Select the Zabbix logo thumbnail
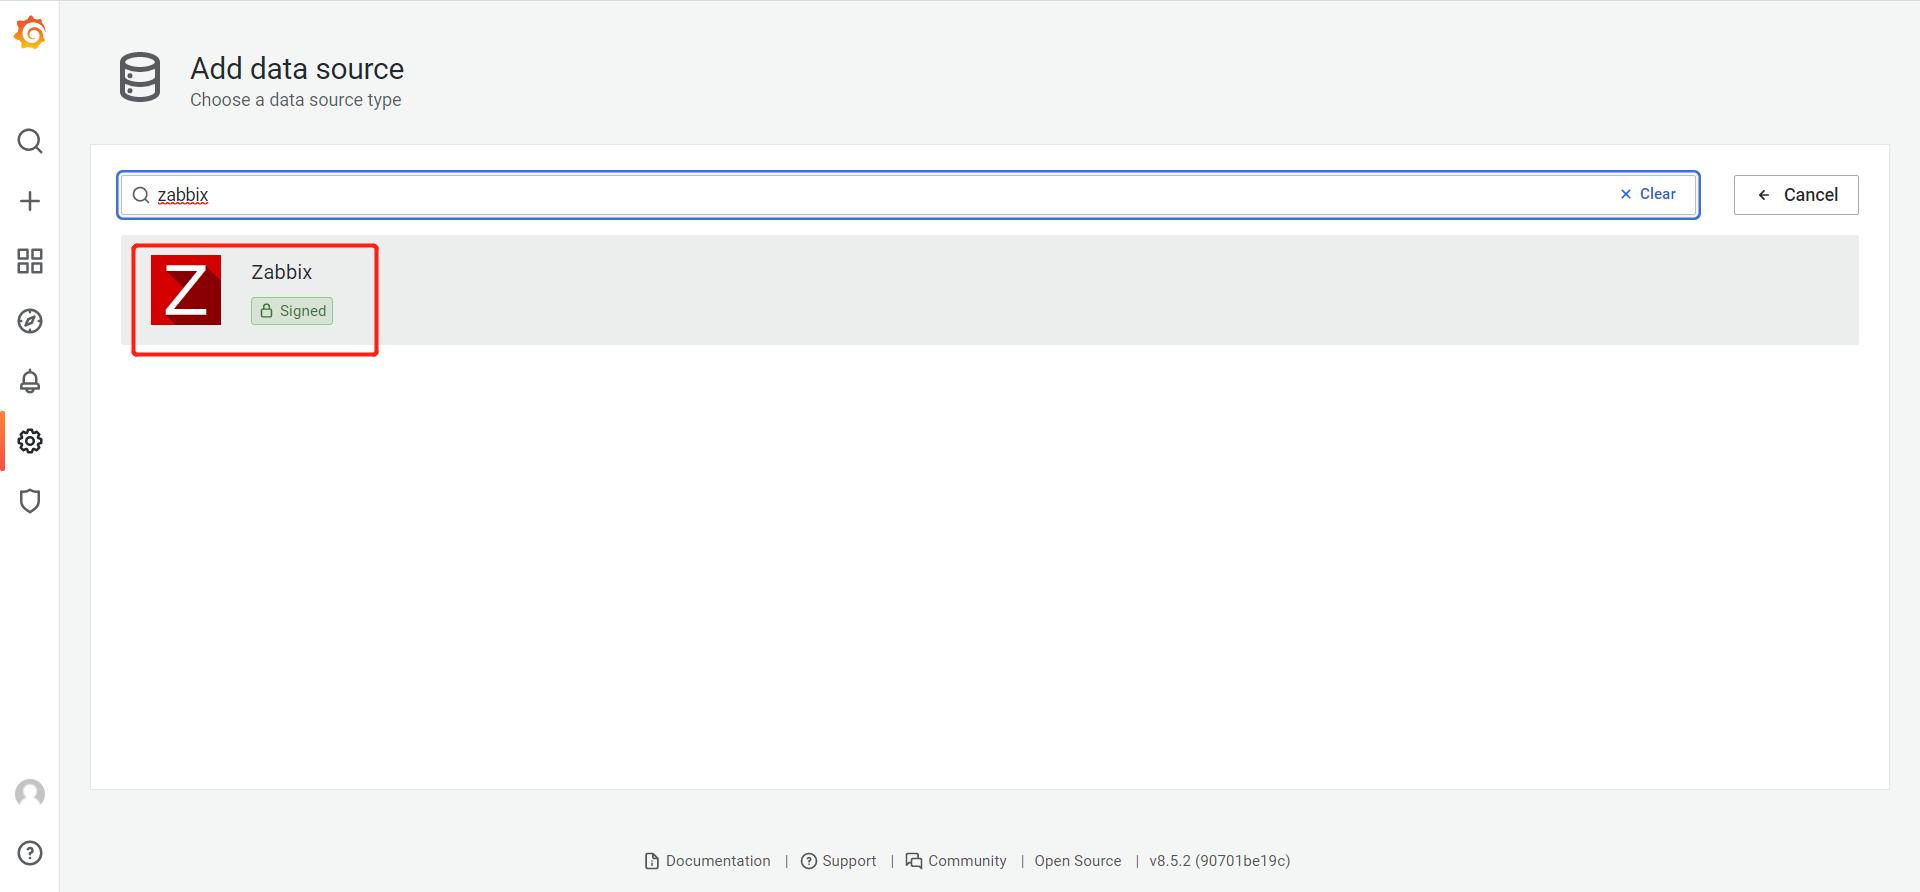 point(186,290)
